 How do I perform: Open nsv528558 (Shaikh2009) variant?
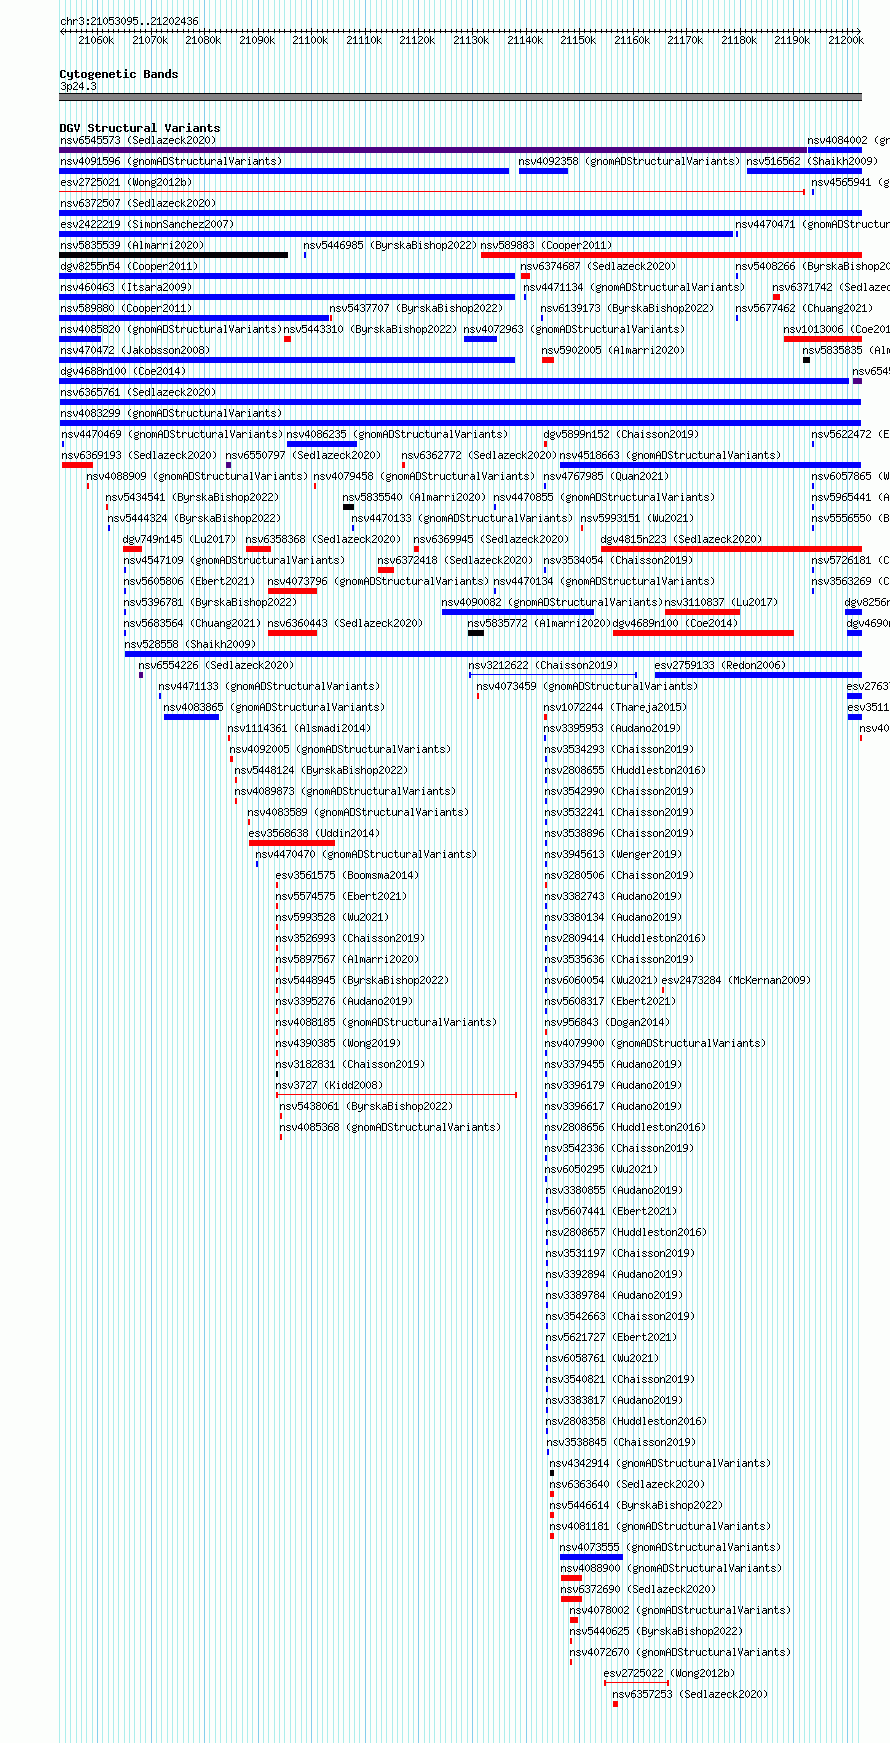pyautogui.click(x=190, y=644)
